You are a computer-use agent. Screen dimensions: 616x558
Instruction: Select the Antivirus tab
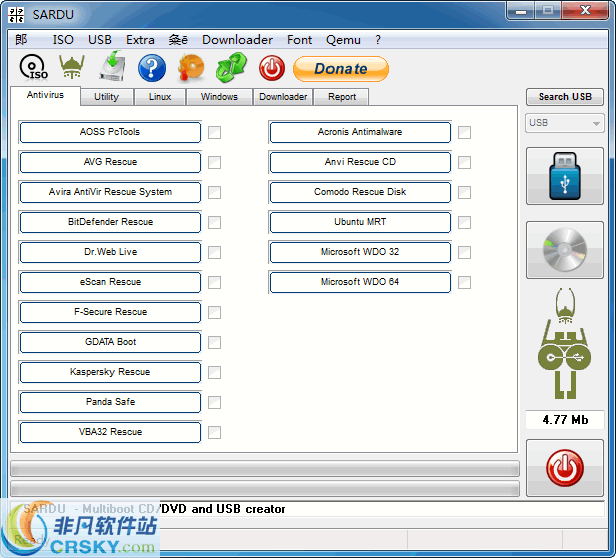(x=45, y=95)
